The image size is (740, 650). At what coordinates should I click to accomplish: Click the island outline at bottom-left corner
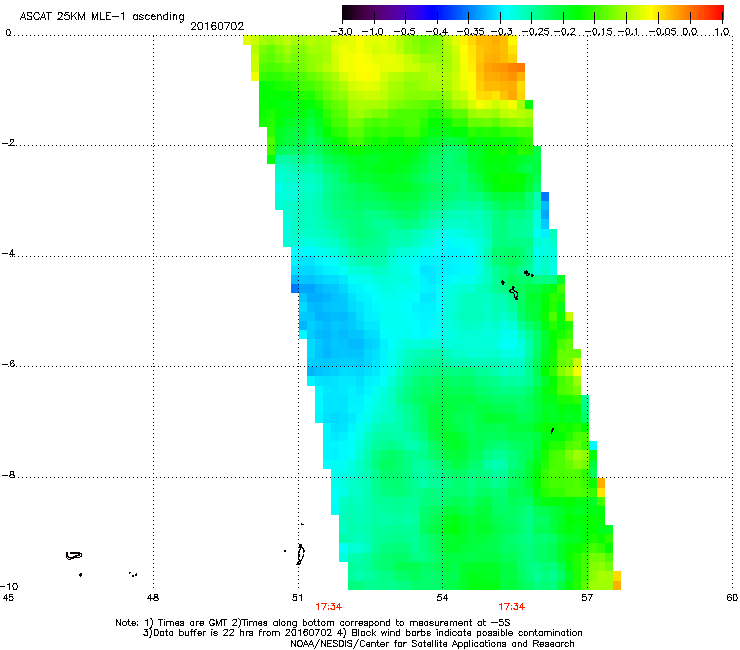point(74,556)
